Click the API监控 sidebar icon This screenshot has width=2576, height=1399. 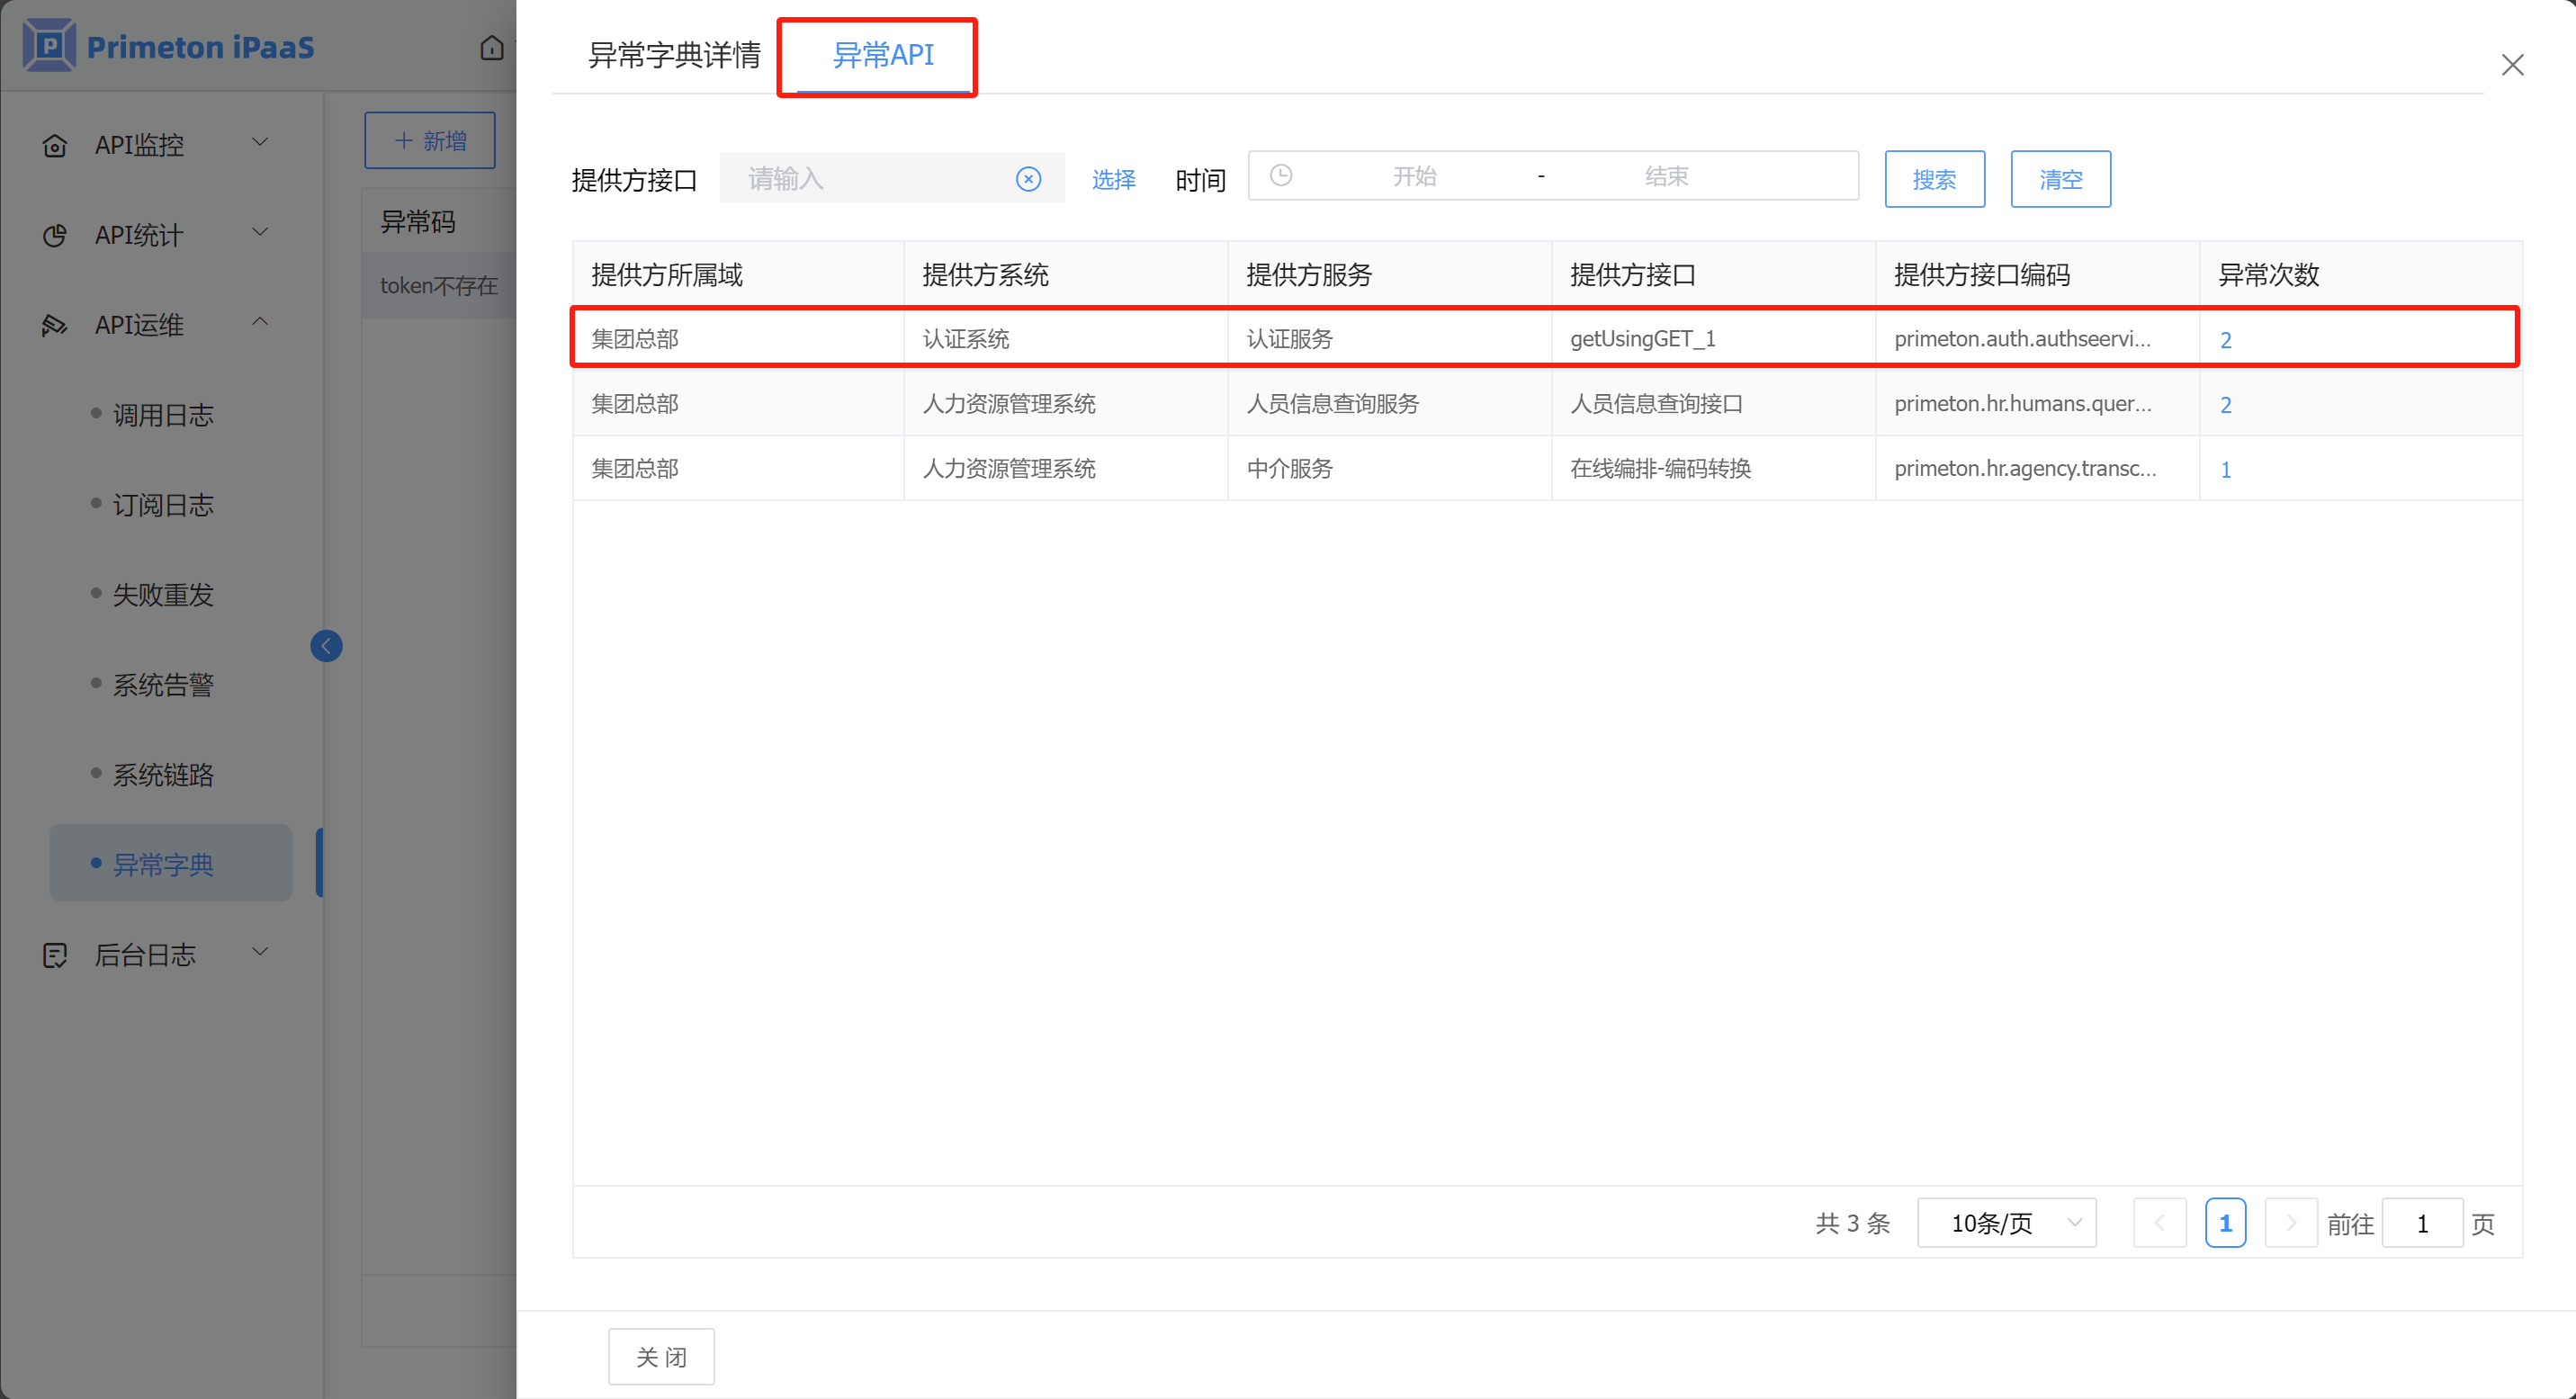click(x=55, y=146)
